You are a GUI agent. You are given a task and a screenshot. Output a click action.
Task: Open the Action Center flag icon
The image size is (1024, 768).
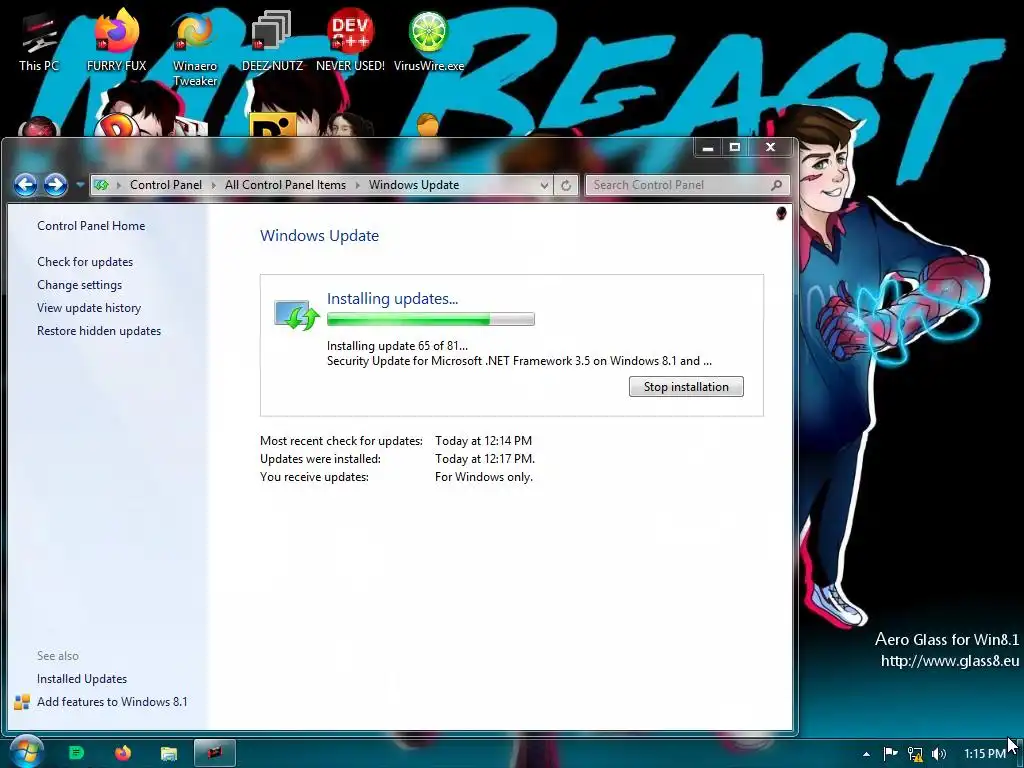890,754
